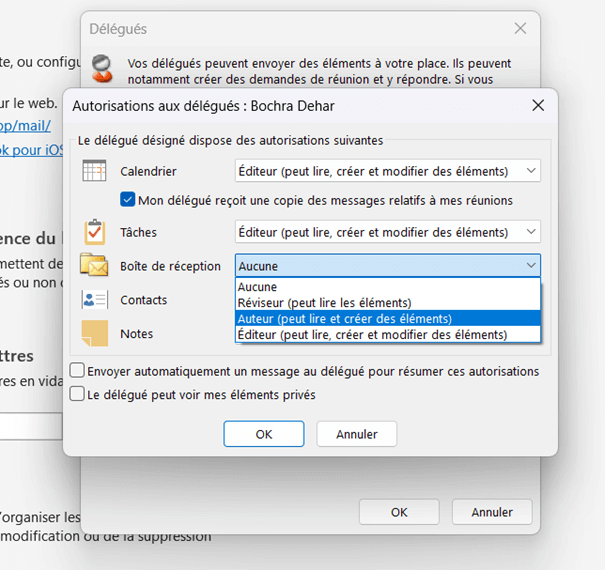This screenshot has width=605, height=570.
Task: Click OK in the Délégués window
Action: (x=399, y=512)
